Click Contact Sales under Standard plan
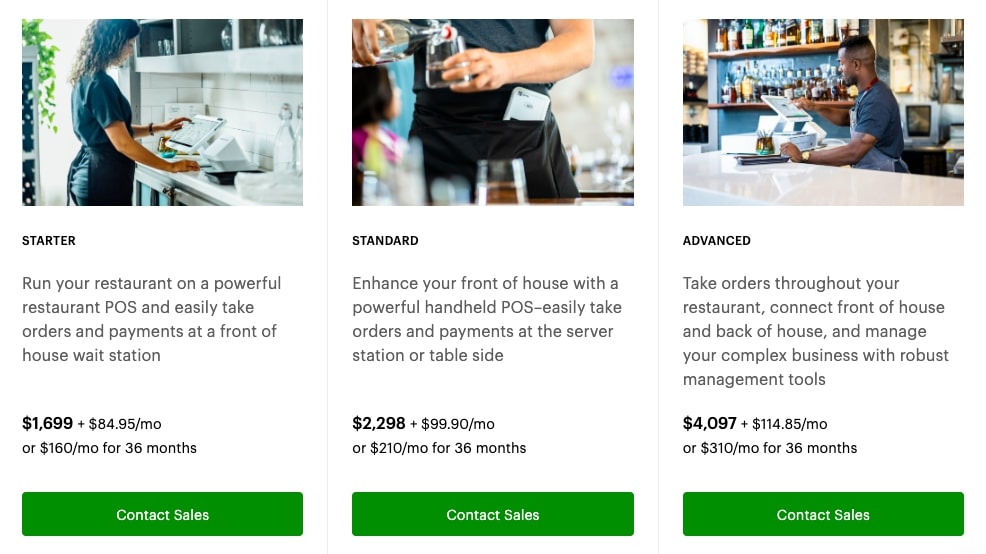 (492, 514)
